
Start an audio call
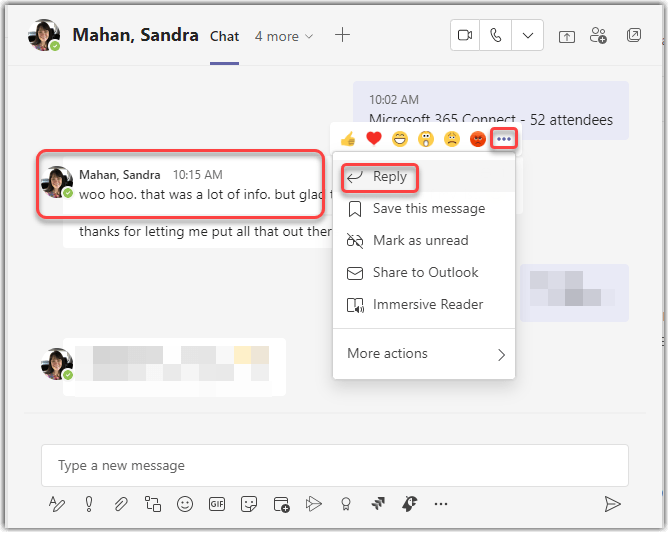coord(497,35)
